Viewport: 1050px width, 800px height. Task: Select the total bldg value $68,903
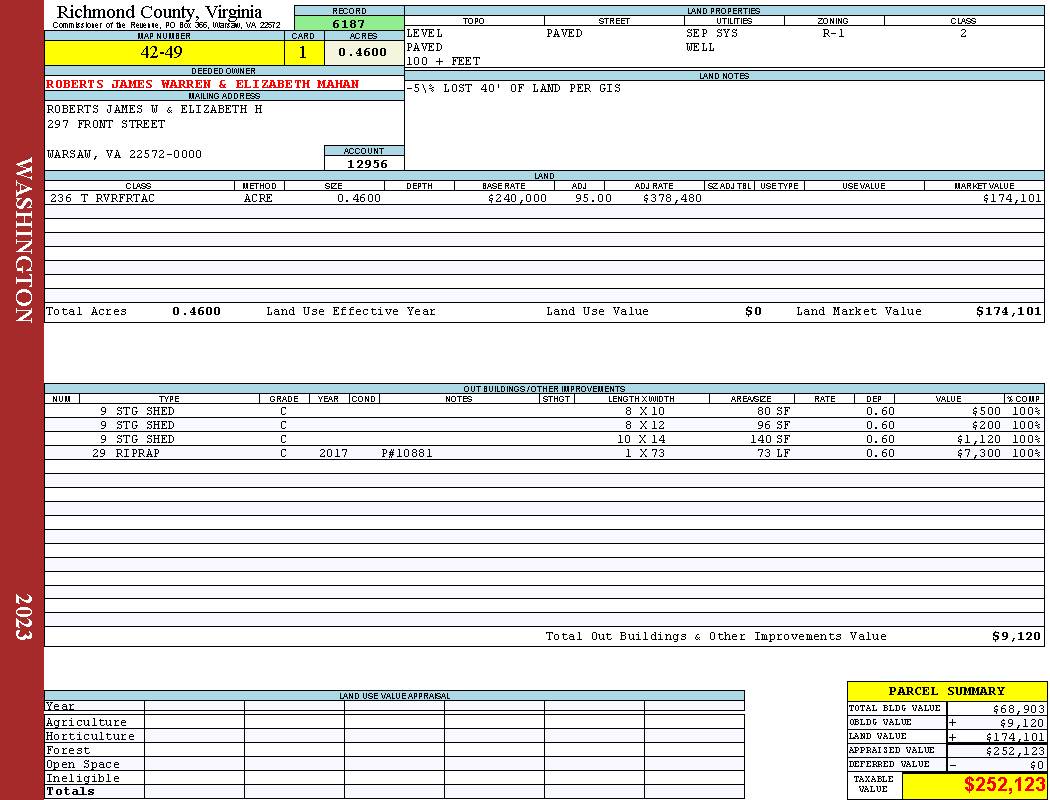click(1018, 709)
